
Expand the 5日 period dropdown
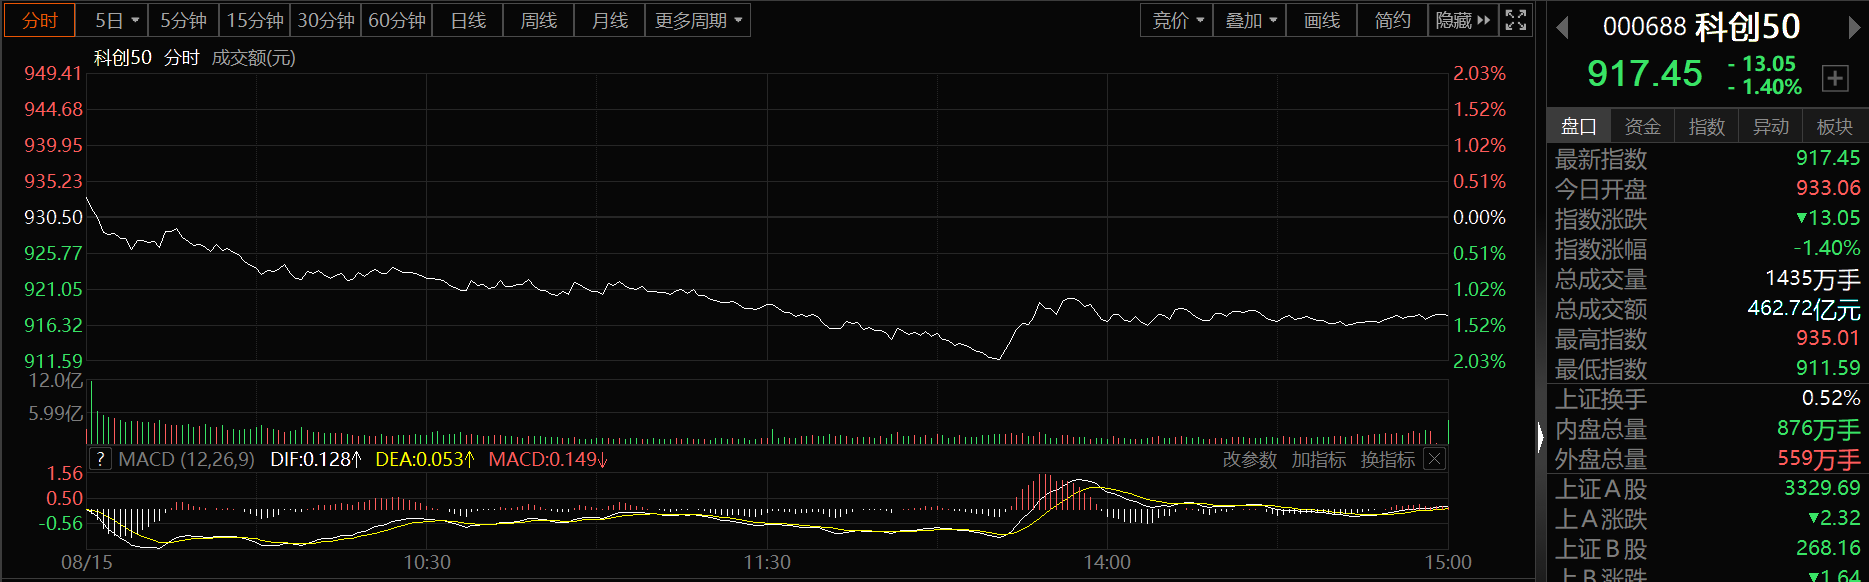(117, 20)
